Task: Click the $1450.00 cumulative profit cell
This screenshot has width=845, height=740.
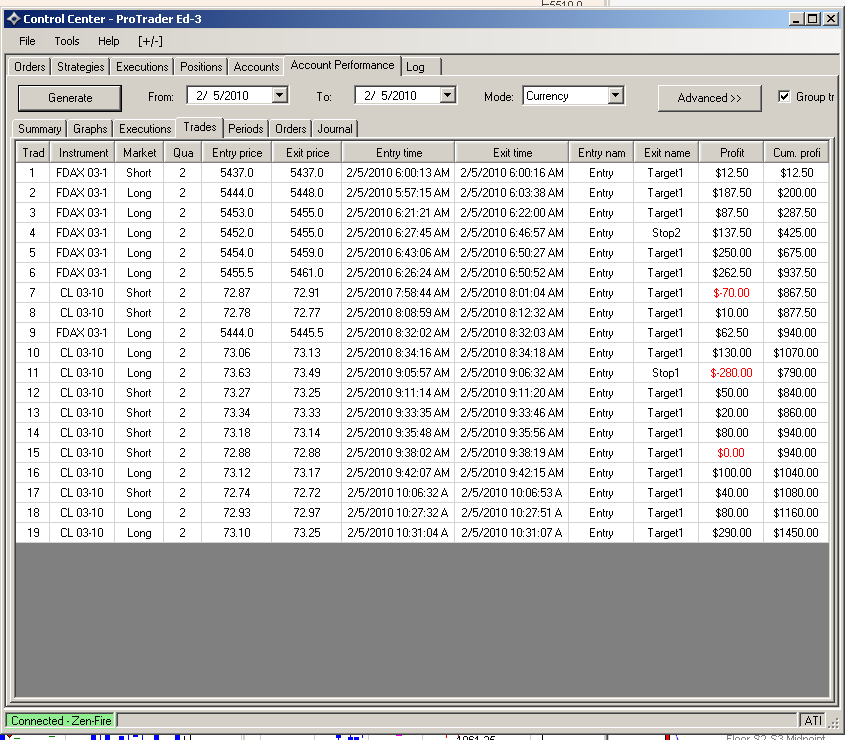Action: pos(796,532)
